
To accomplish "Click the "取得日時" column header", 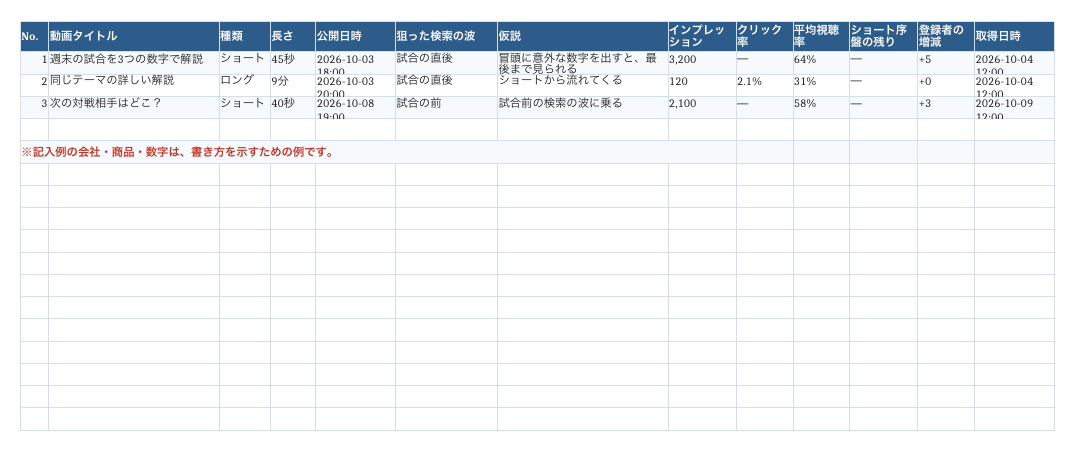I will pyautogui.click(x=1014, y=36).
